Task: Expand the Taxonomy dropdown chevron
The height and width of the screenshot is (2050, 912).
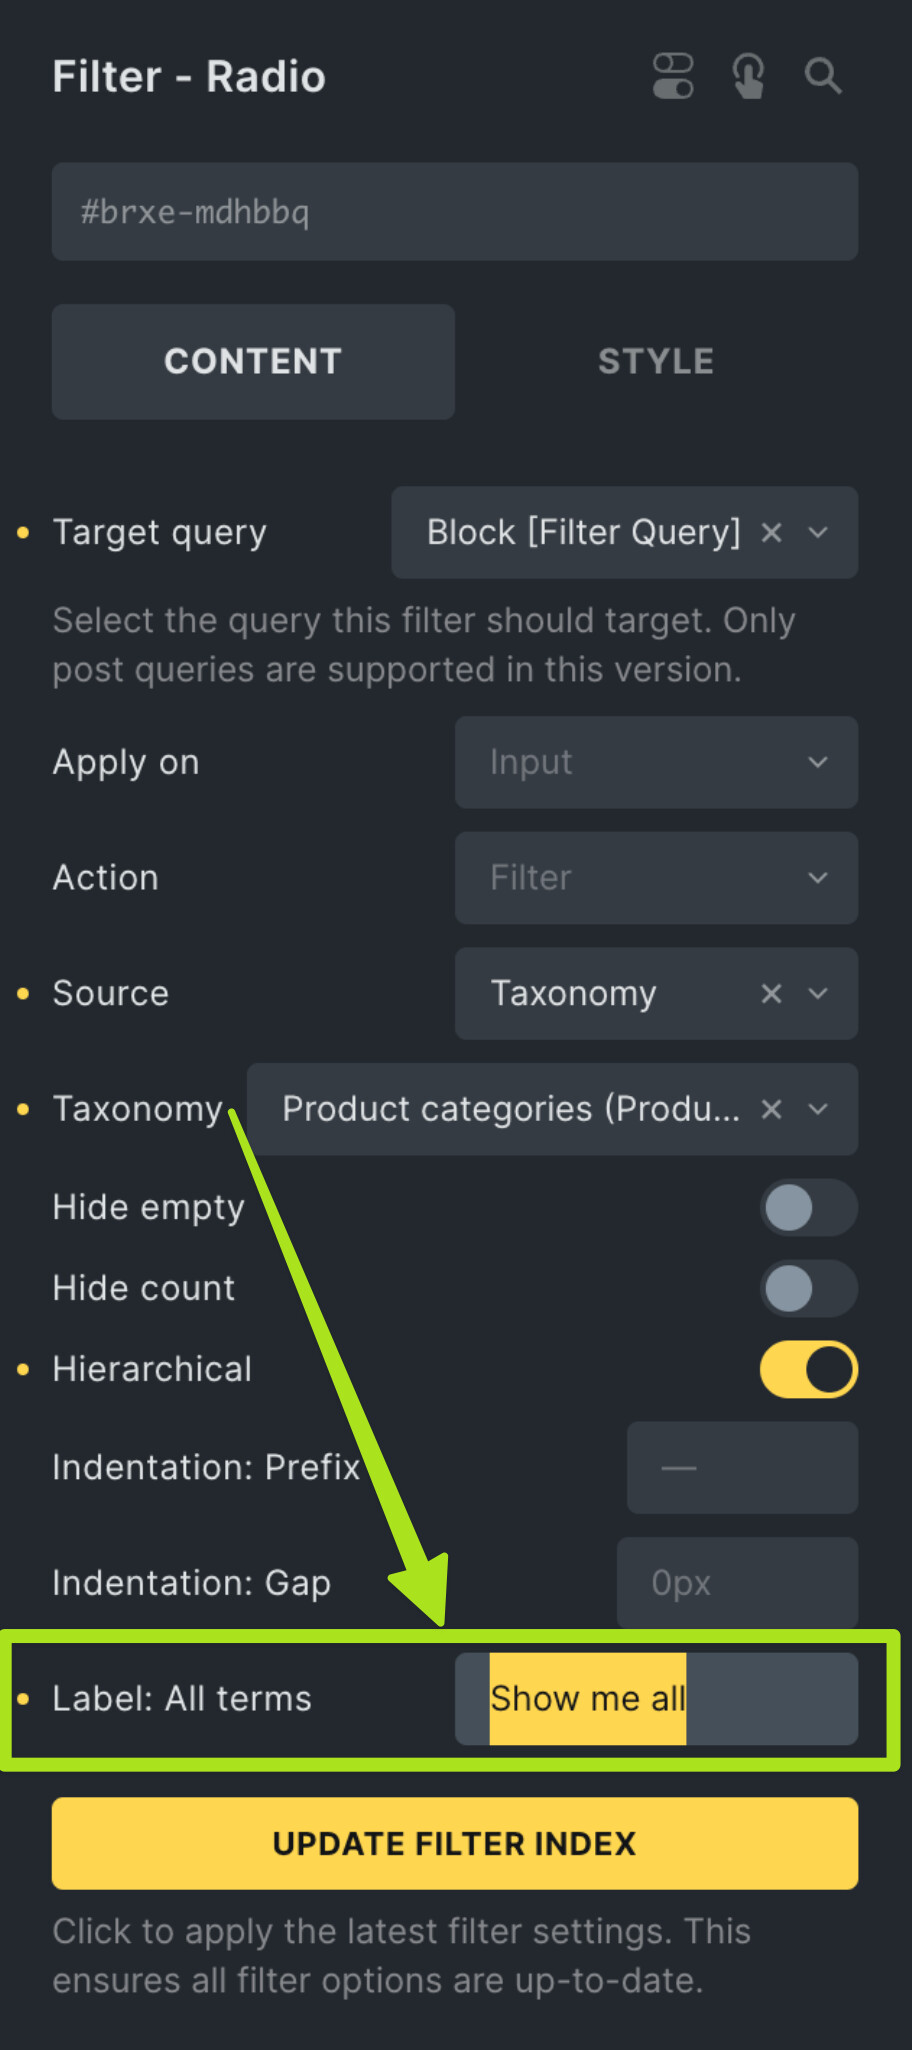Action: (x=818, y=1109)
